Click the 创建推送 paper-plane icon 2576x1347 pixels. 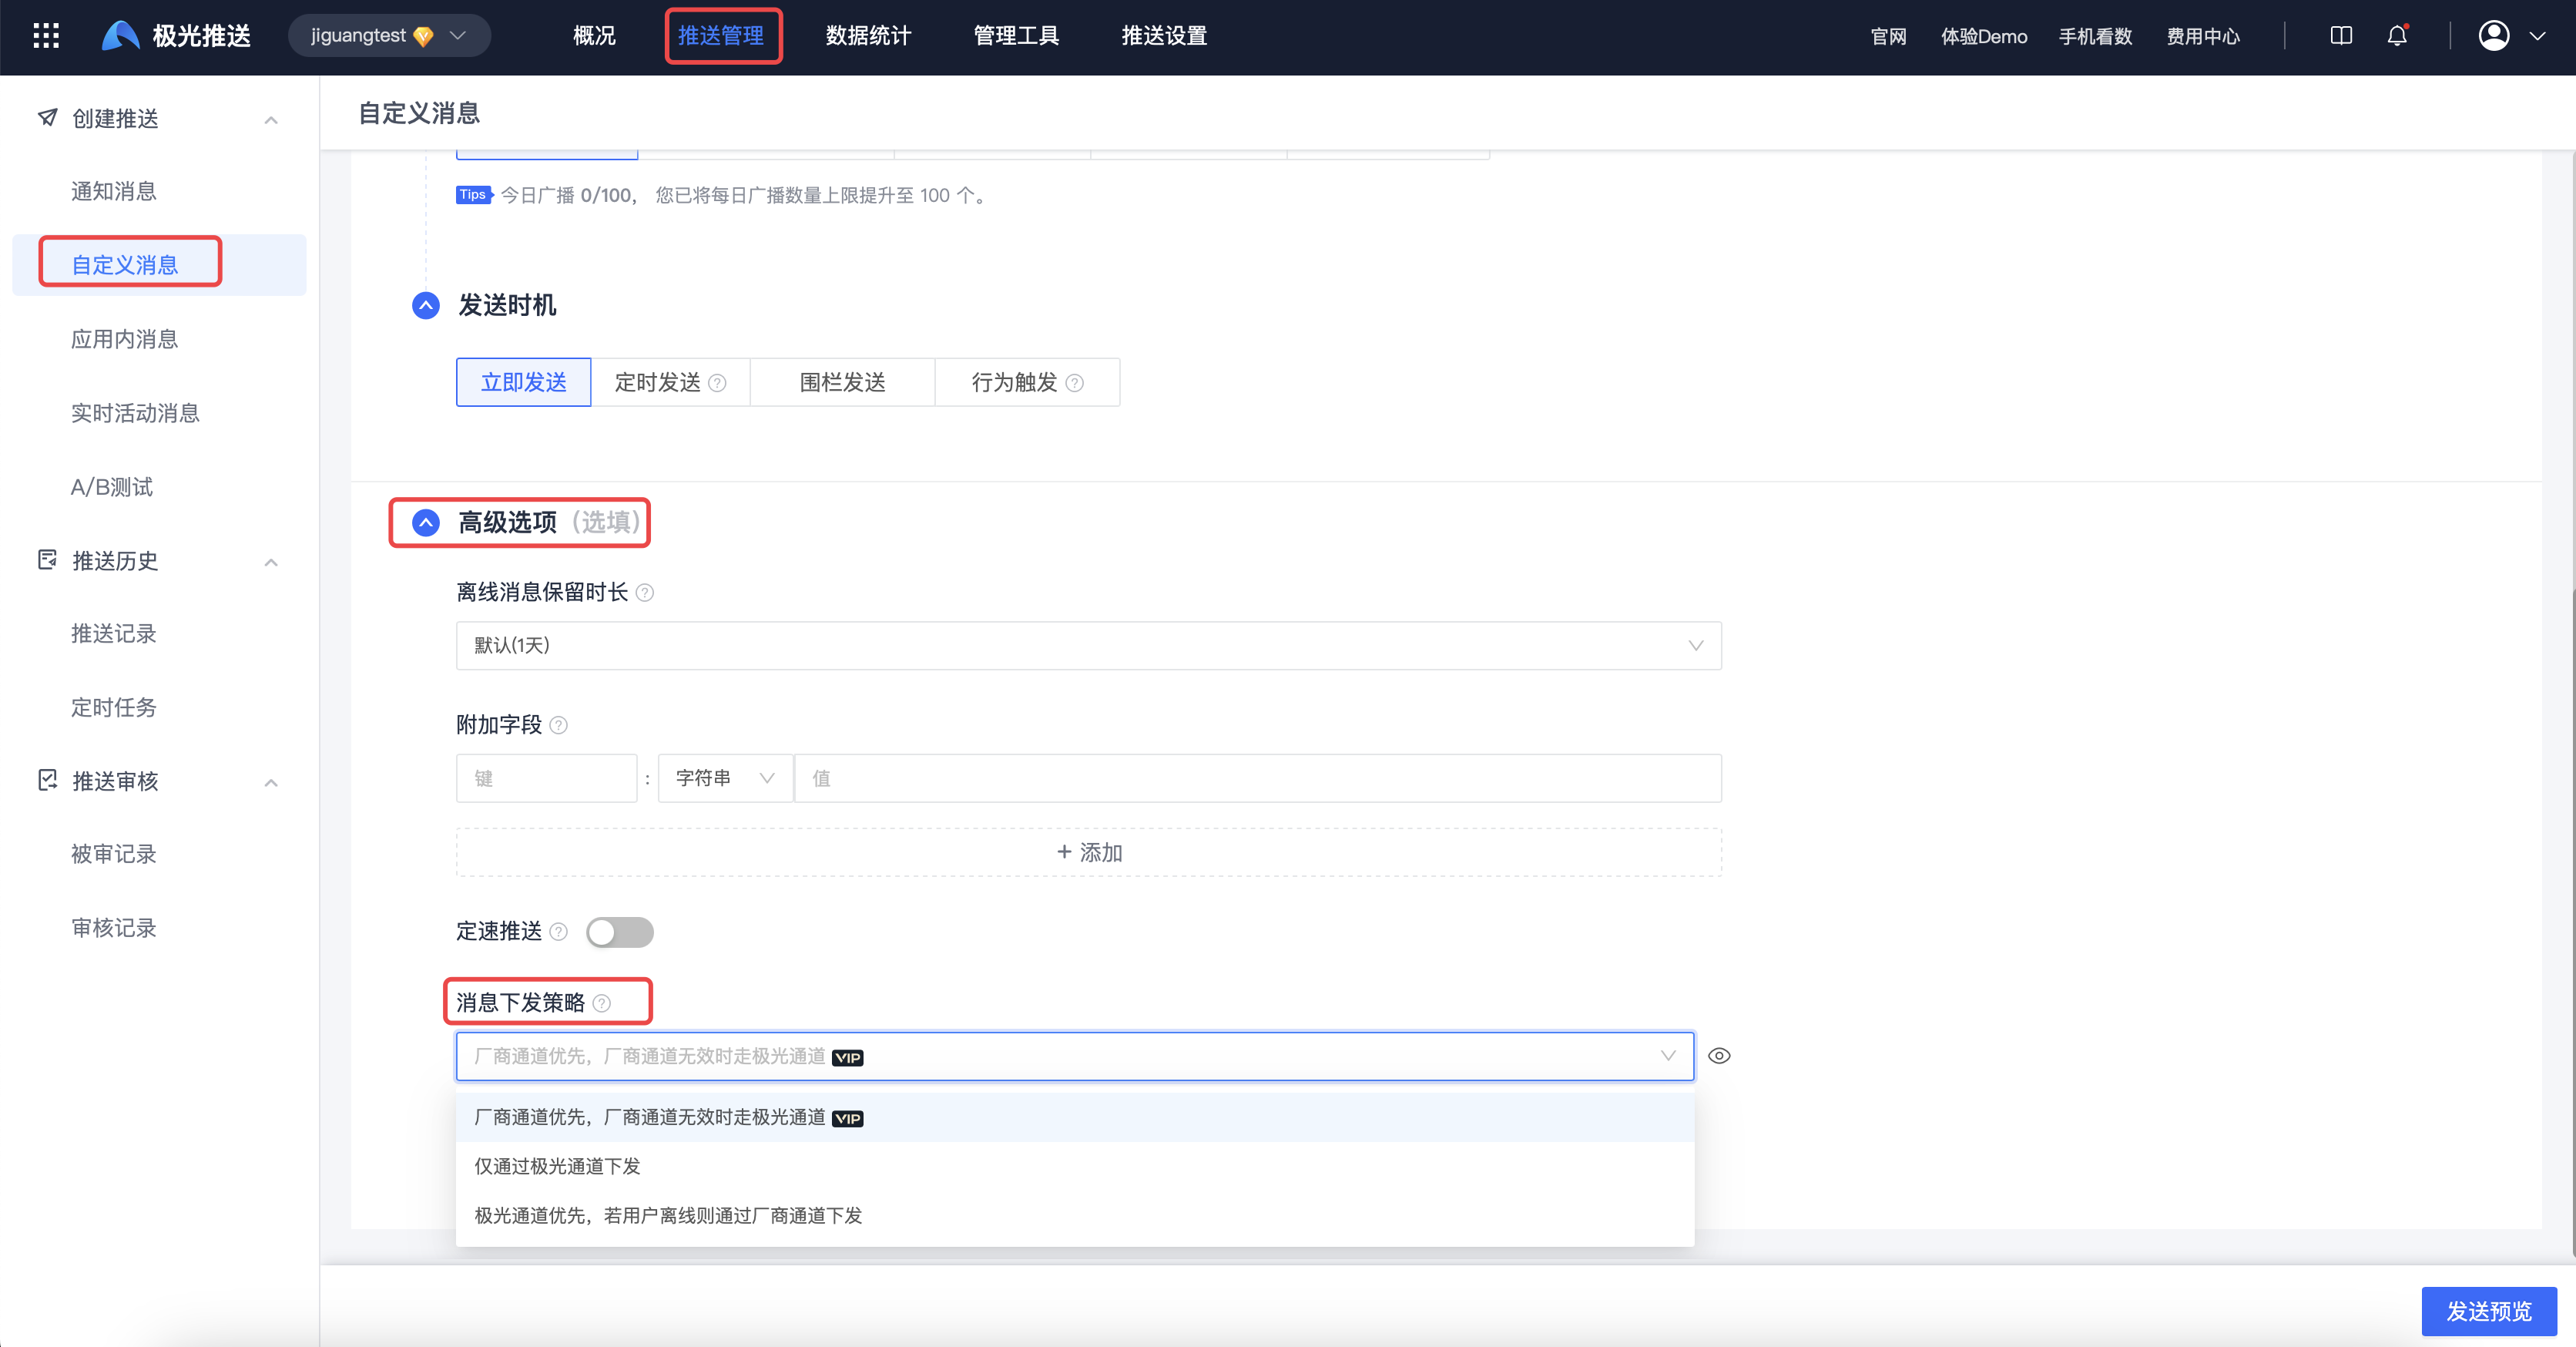point(47,117)
